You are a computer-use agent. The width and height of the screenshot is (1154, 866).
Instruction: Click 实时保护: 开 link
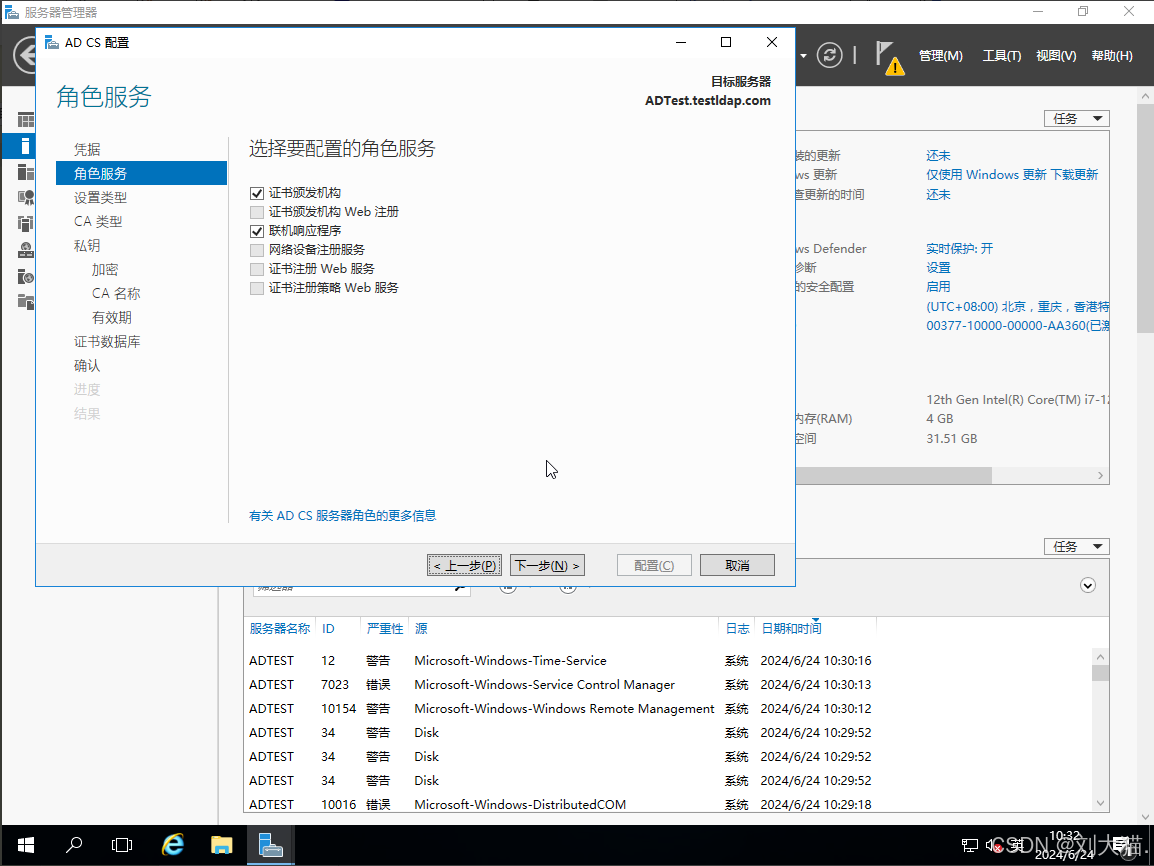pos(959,249)
